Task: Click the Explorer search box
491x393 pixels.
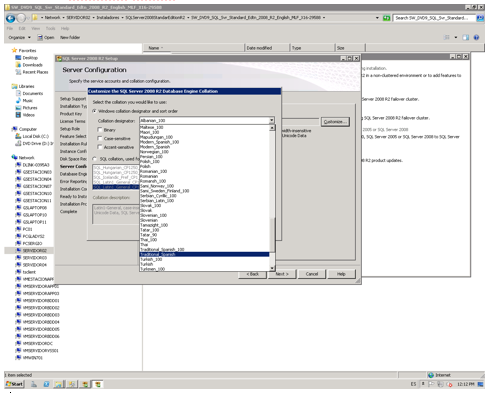Action: click(434, 18)
